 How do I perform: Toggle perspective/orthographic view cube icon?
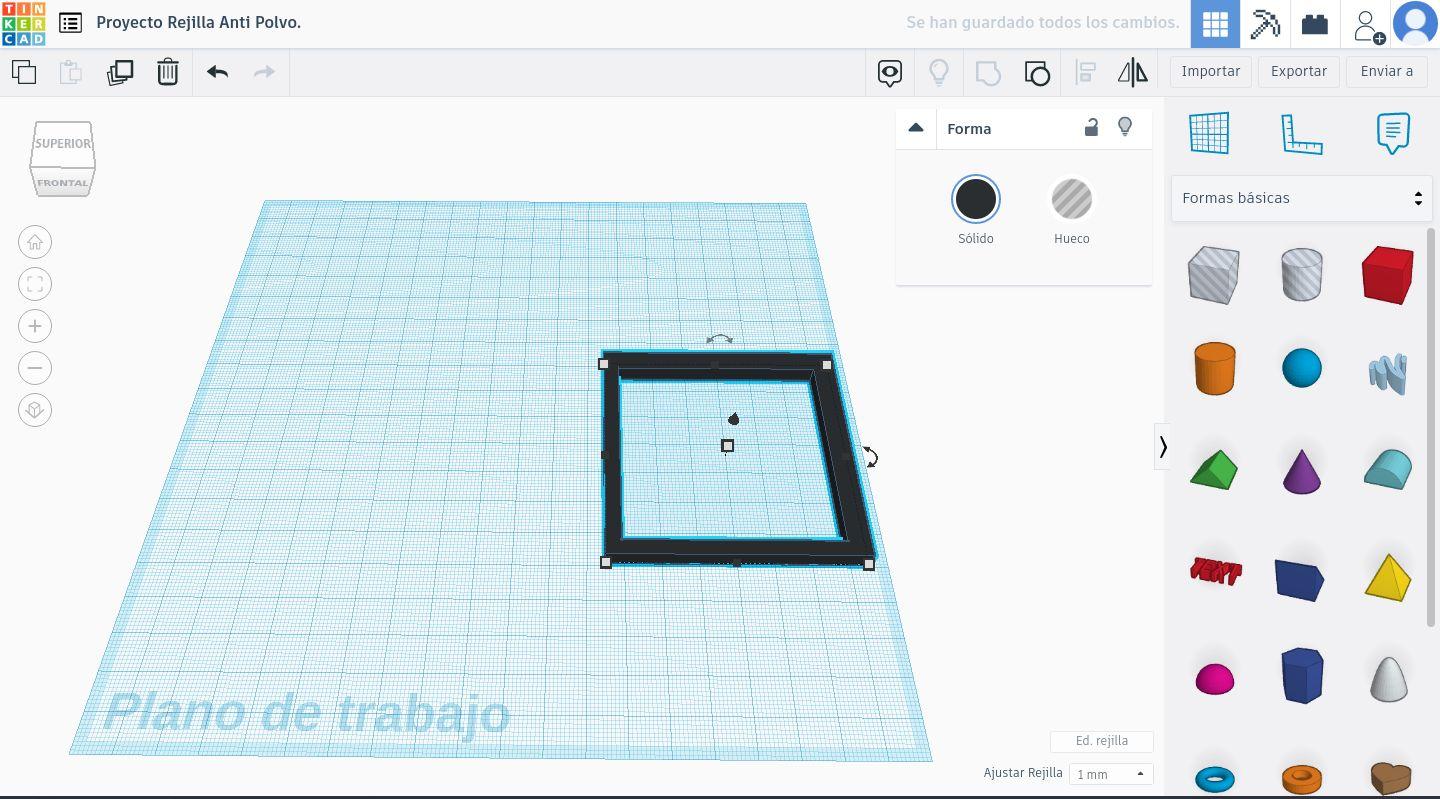(x=35, y=410)
